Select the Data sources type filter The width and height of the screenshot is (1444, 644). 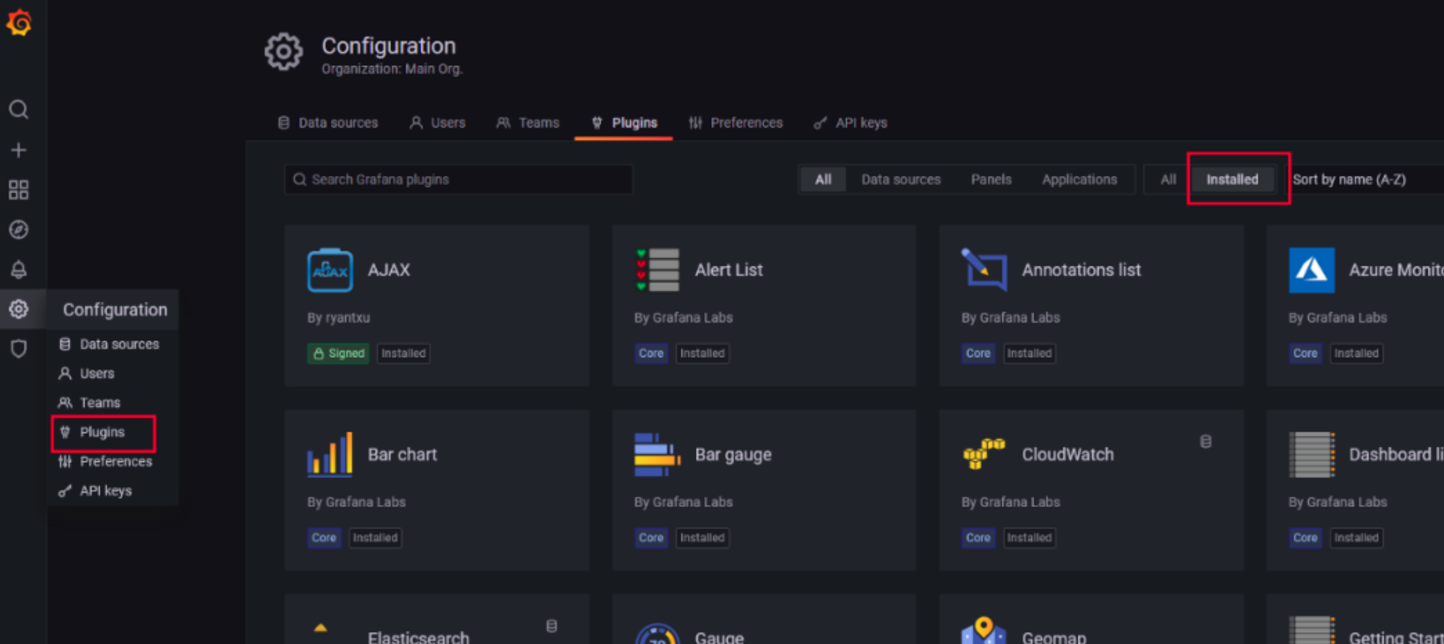[901, 180]
